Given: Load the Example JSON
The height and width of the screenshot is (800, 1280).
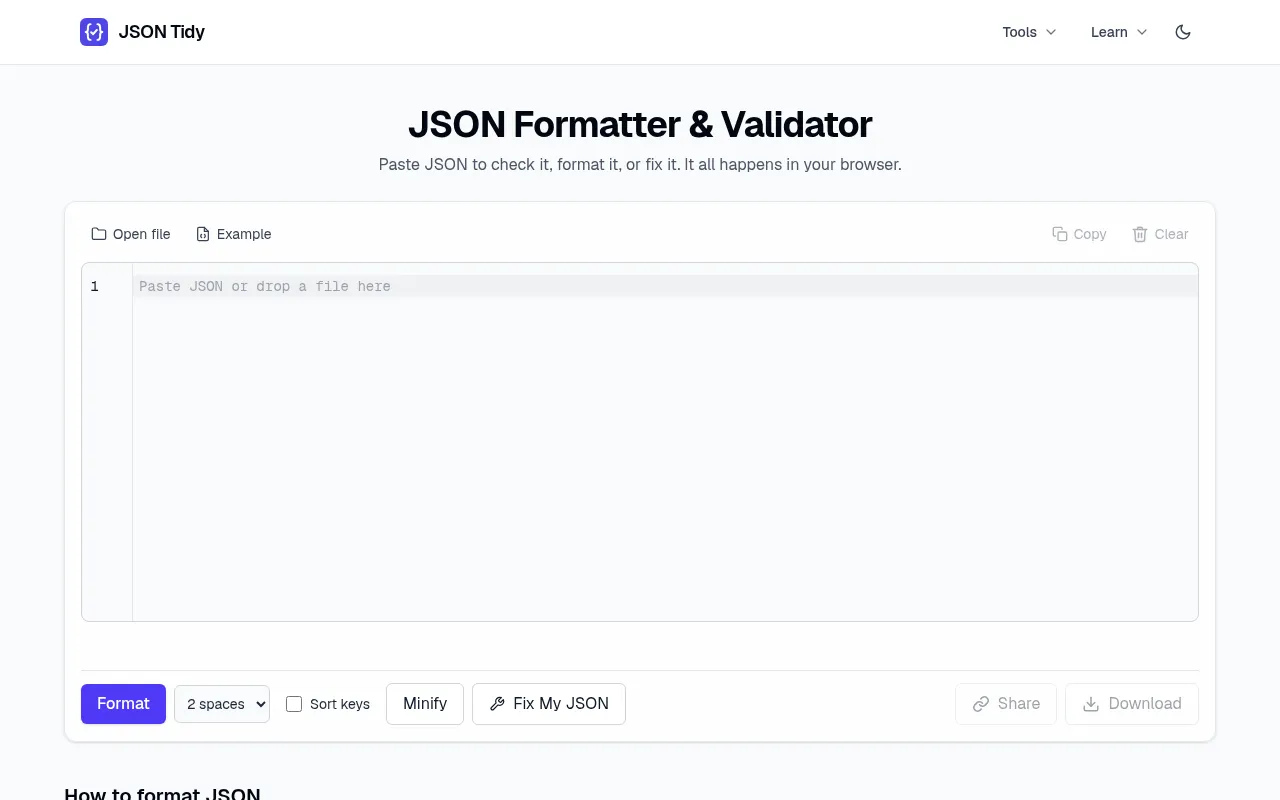Looking at the screenshot, I should click(234, 234).
